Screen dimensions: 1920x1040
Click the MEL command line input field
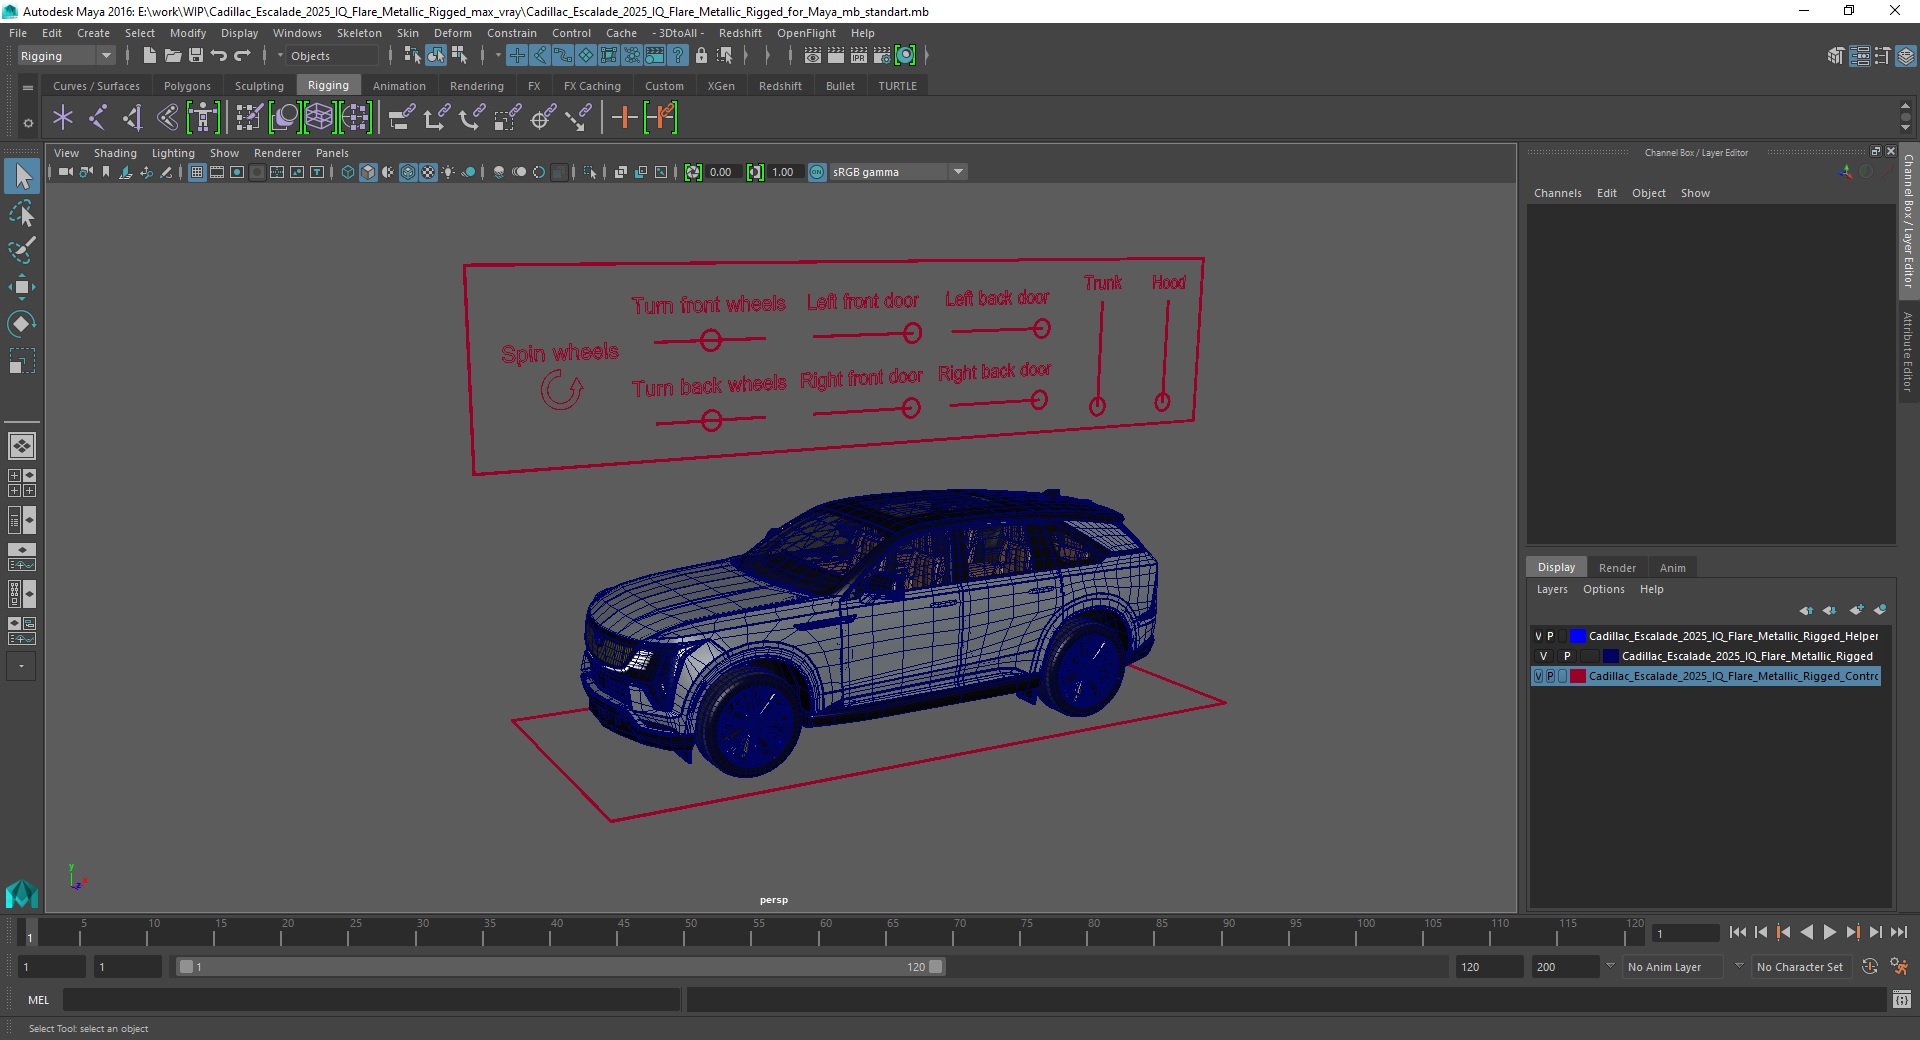(371, 999)
